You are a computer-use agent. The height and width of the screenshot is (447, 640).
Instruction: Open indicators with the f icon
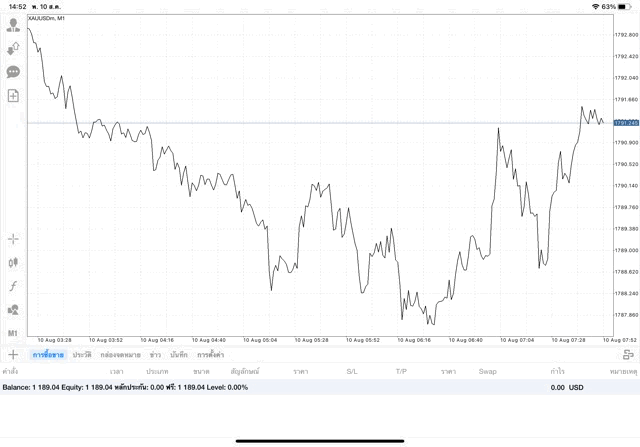pyautogui.click(x=13, y=286)
